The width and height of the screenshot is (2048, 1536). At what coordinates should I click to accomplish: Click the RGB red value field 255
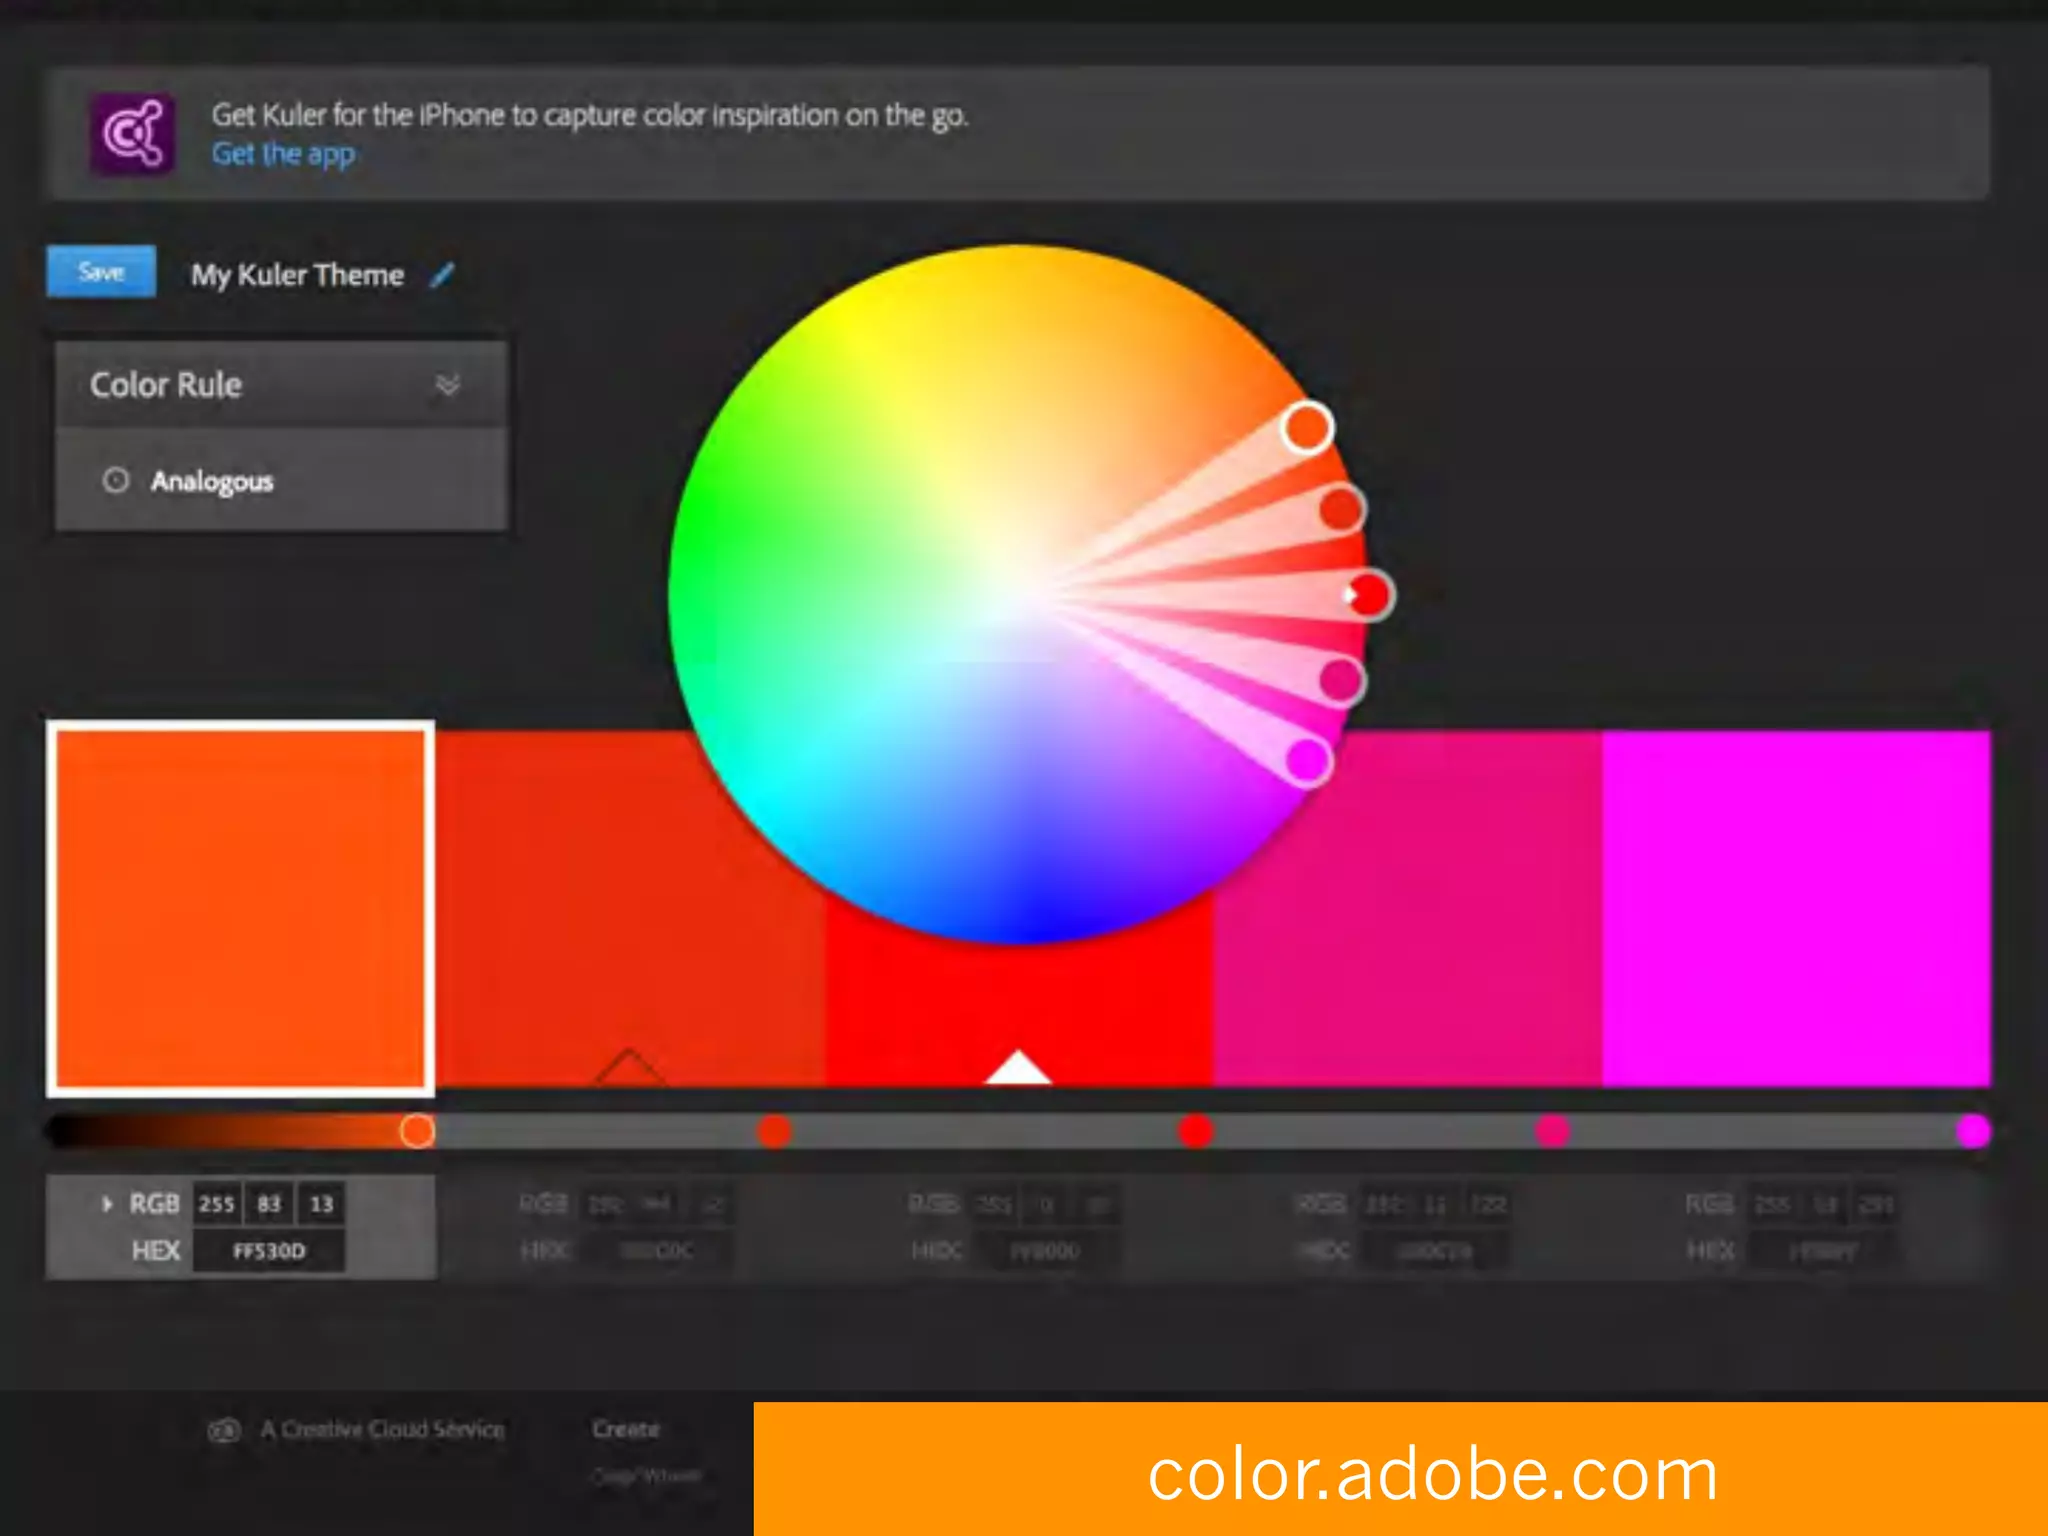point(217,1204)
